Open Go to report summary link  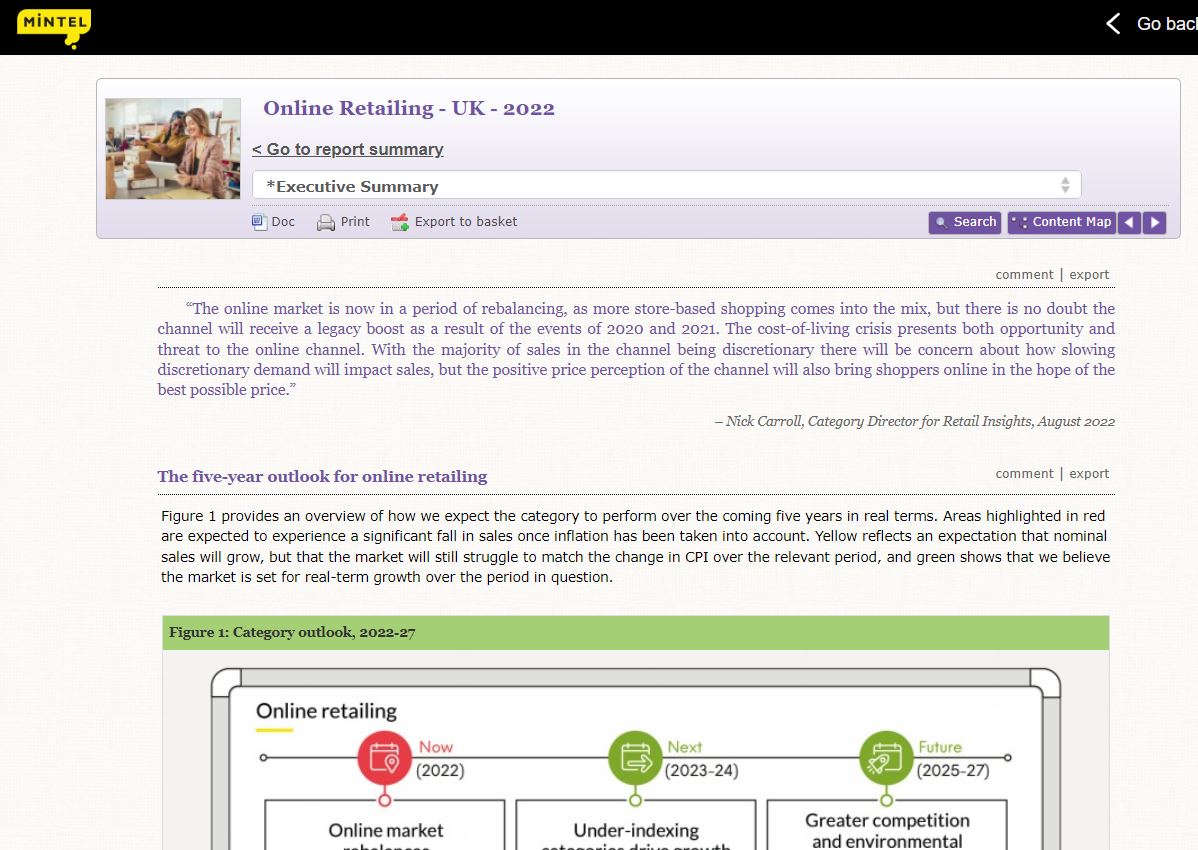(x=347, y=149)
